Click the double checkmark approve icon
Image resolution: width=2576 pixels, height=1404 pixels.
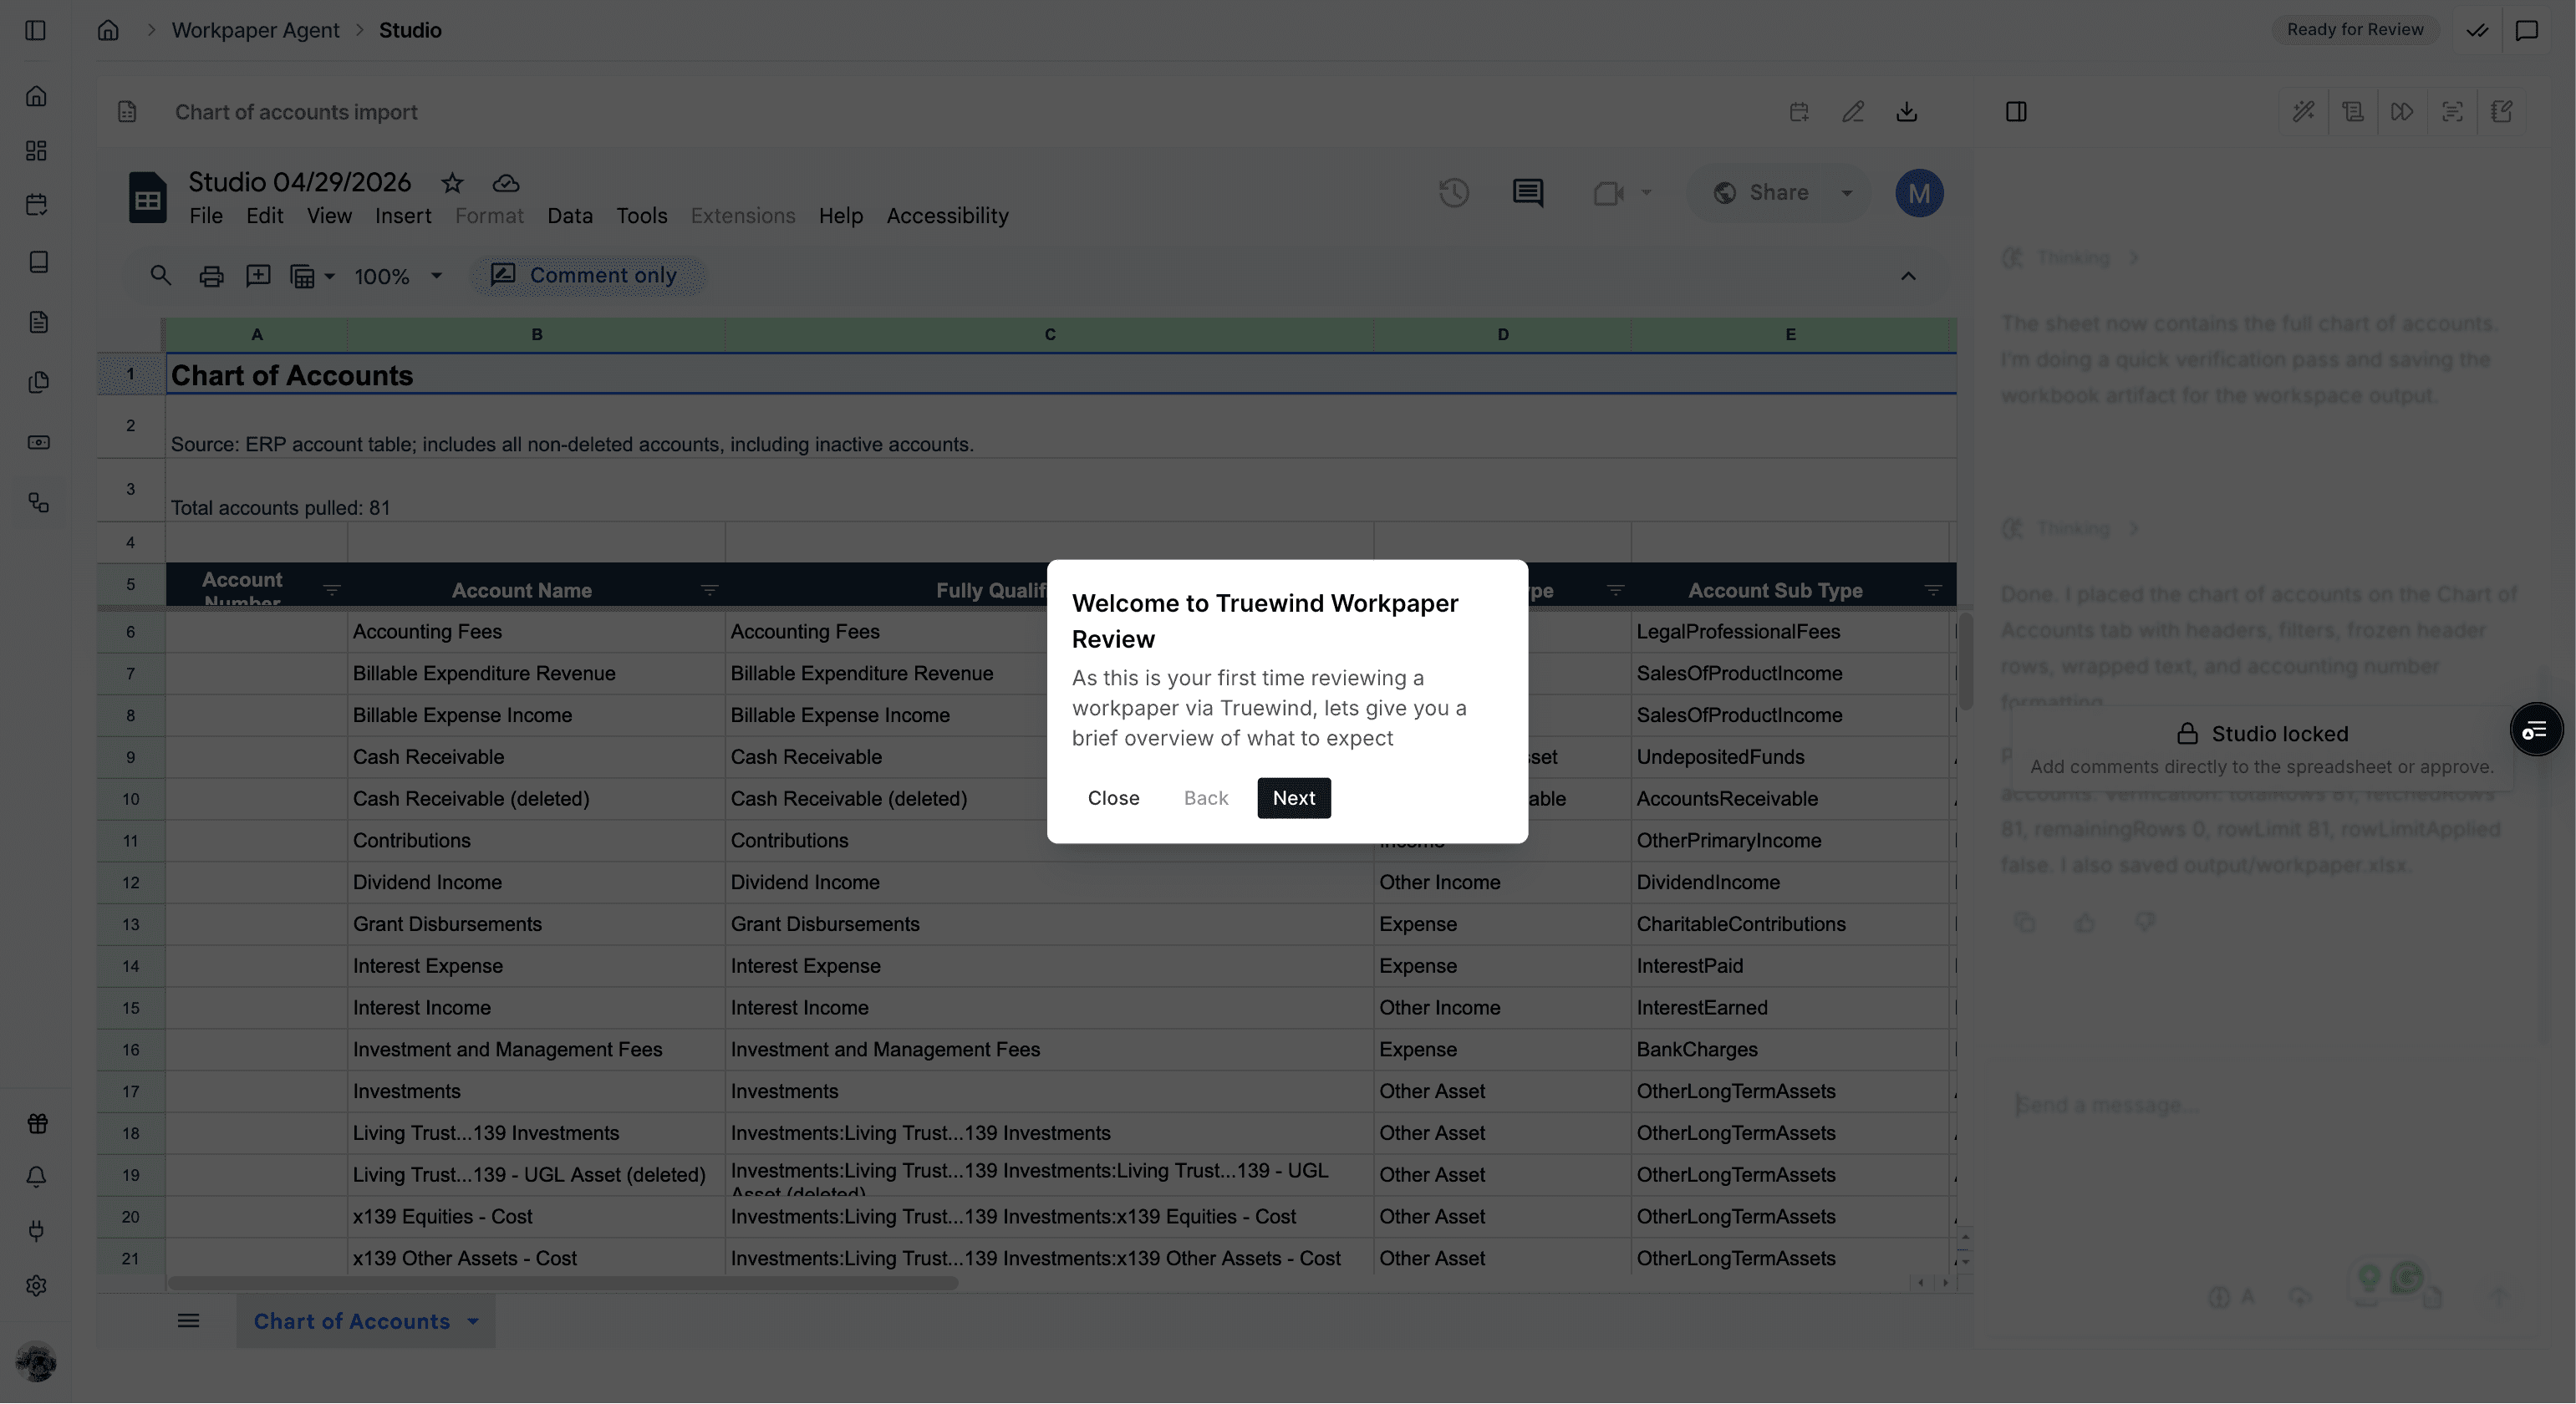(x=2477, y=30)
